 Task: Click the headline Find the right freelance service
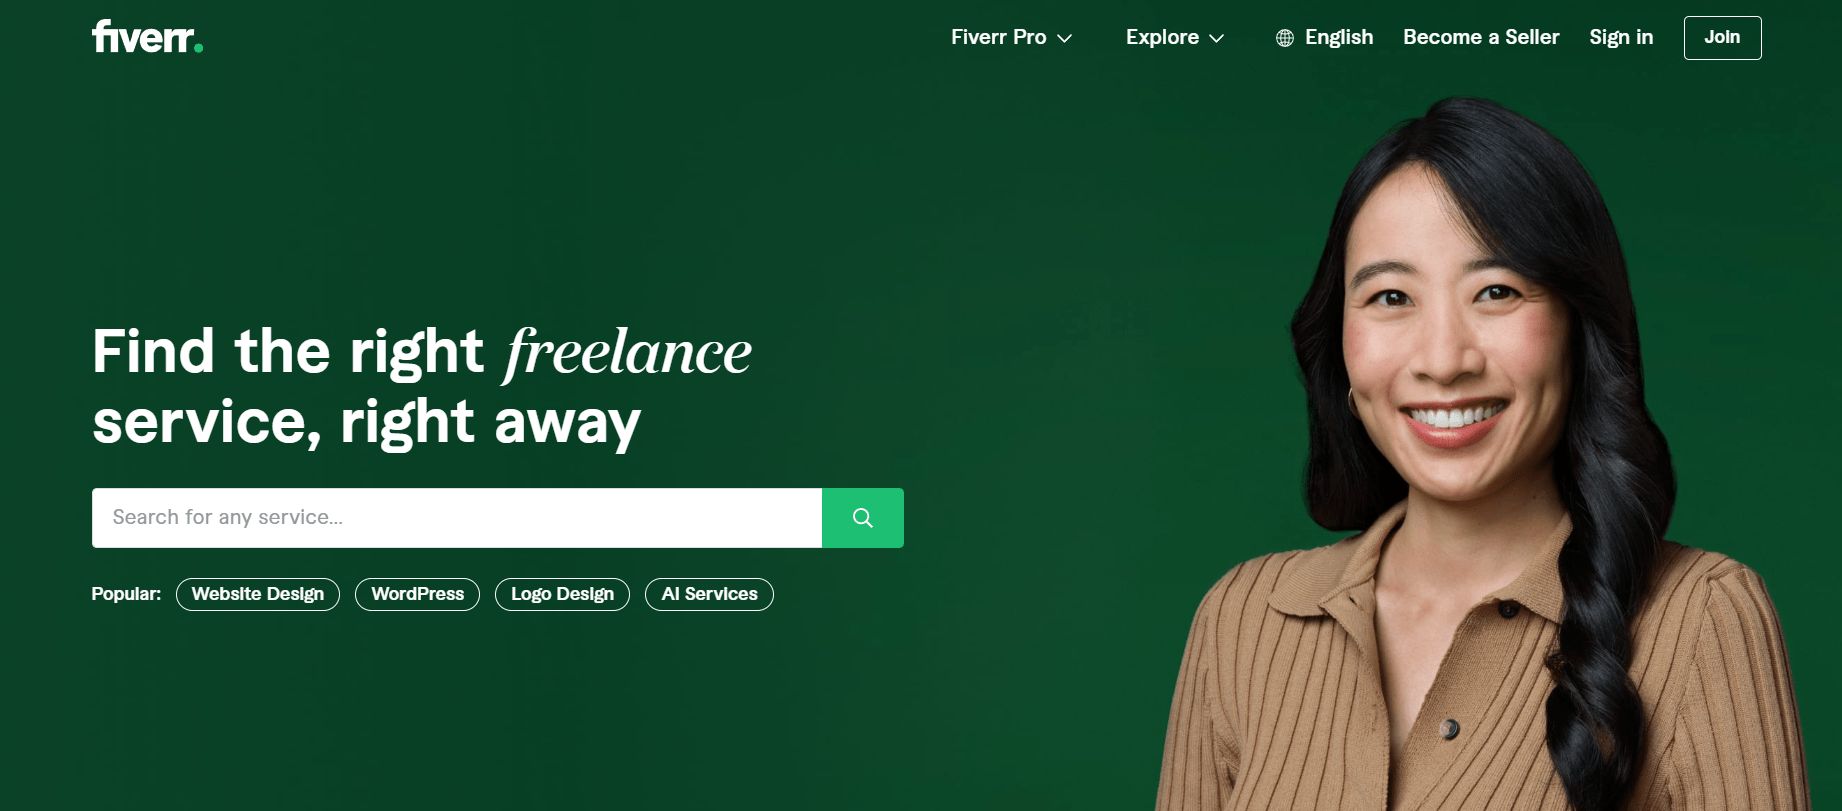(422, 387)
